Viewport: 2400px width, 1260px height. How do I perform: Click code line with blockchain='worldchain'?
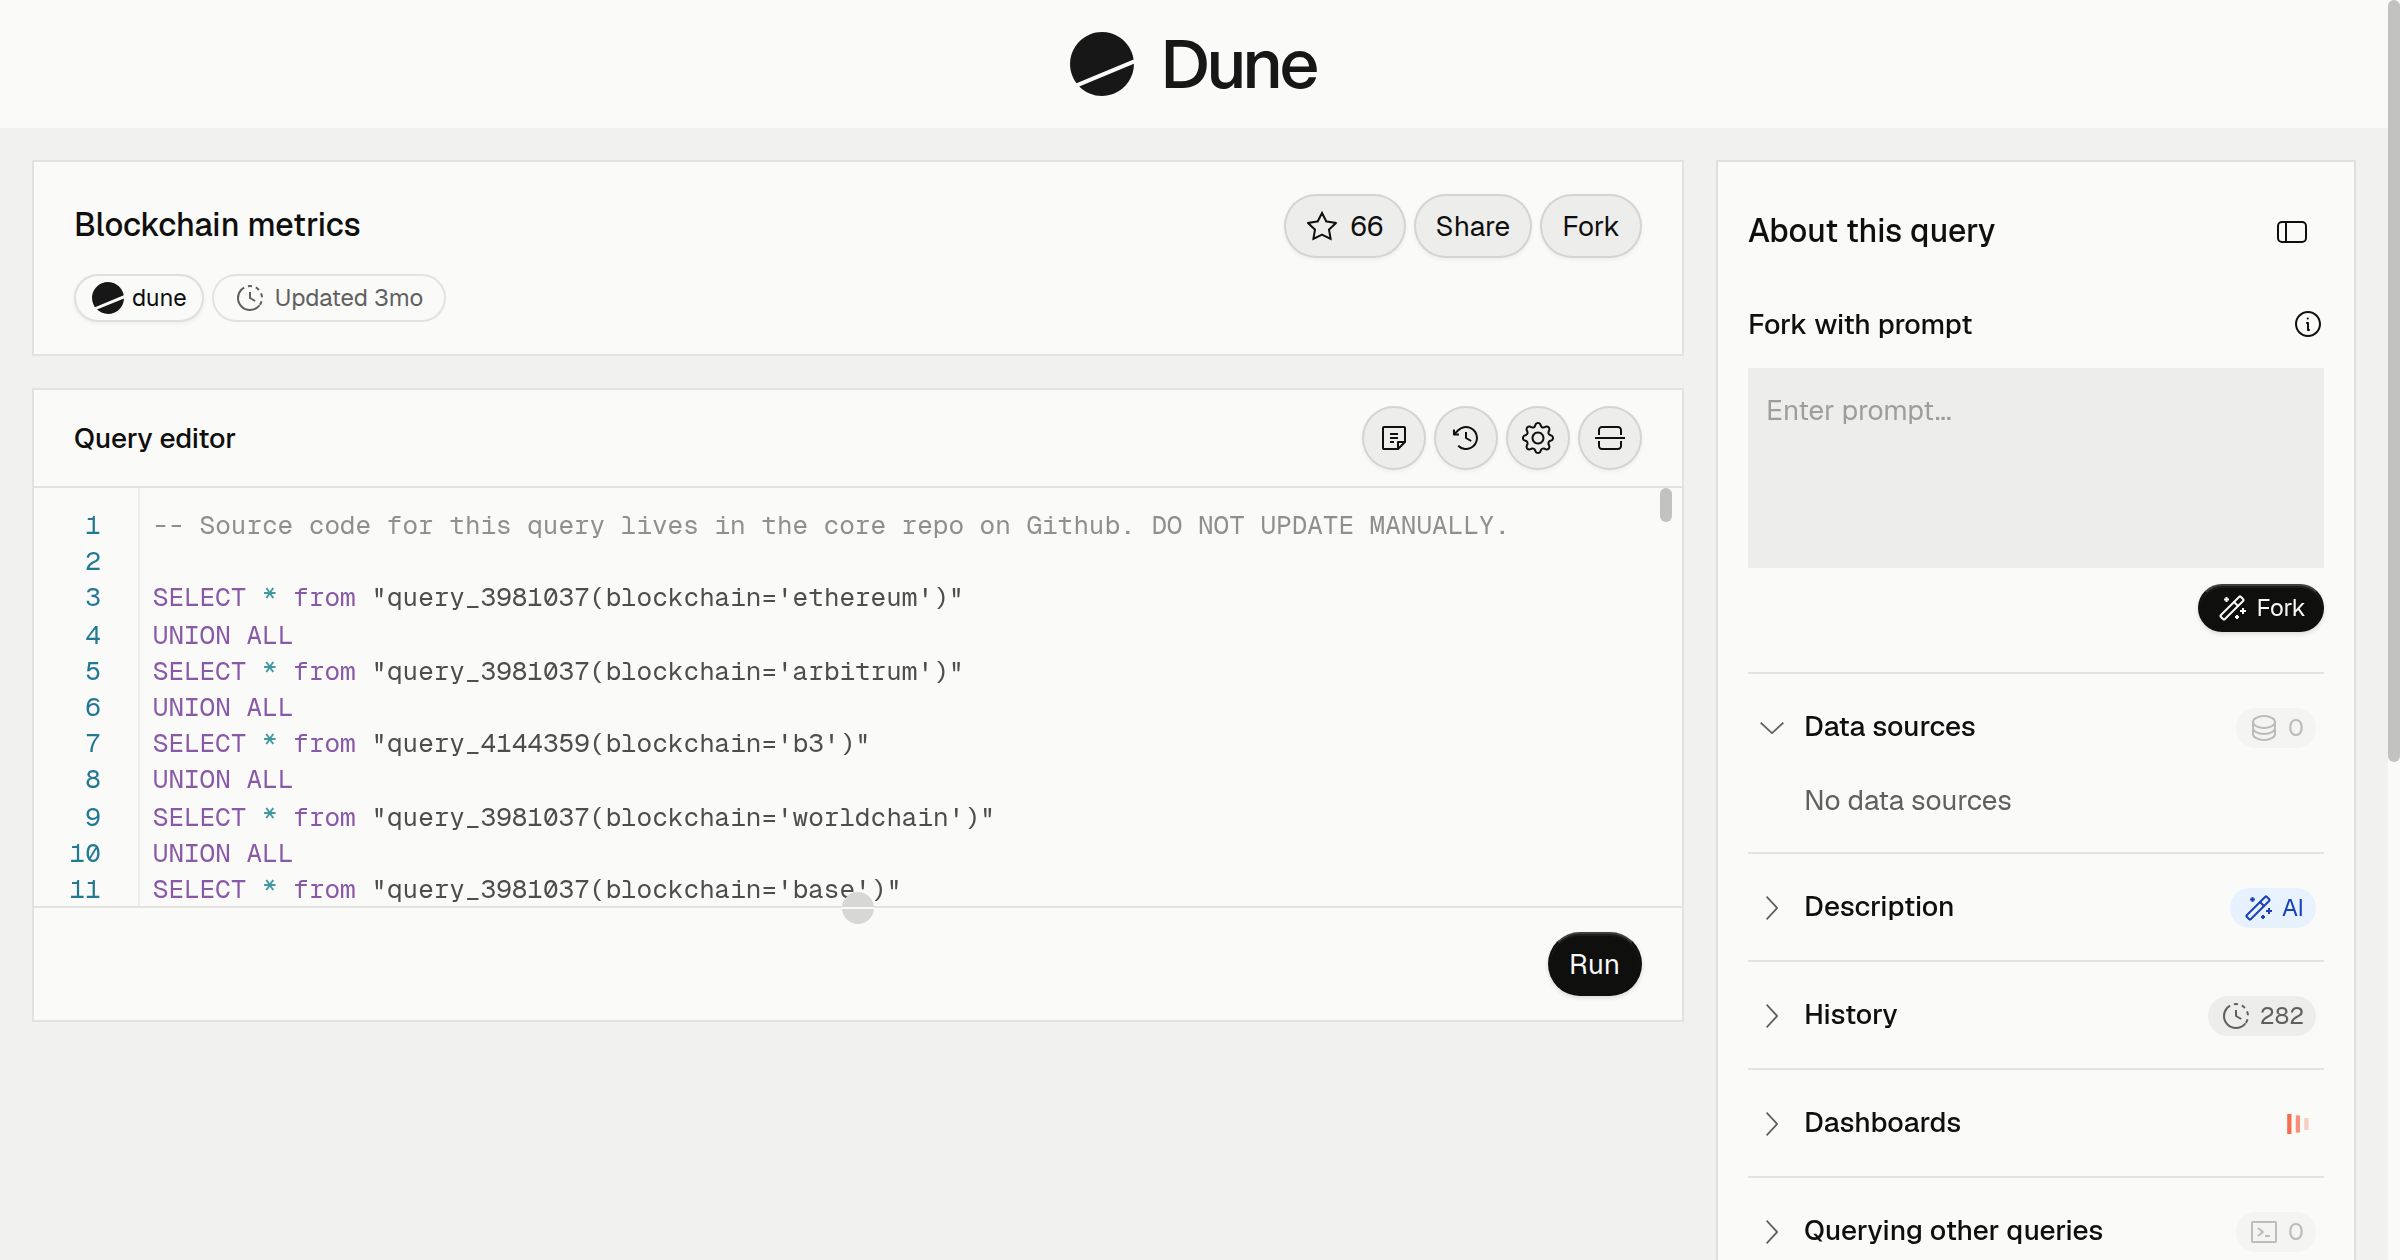(573, 818)
